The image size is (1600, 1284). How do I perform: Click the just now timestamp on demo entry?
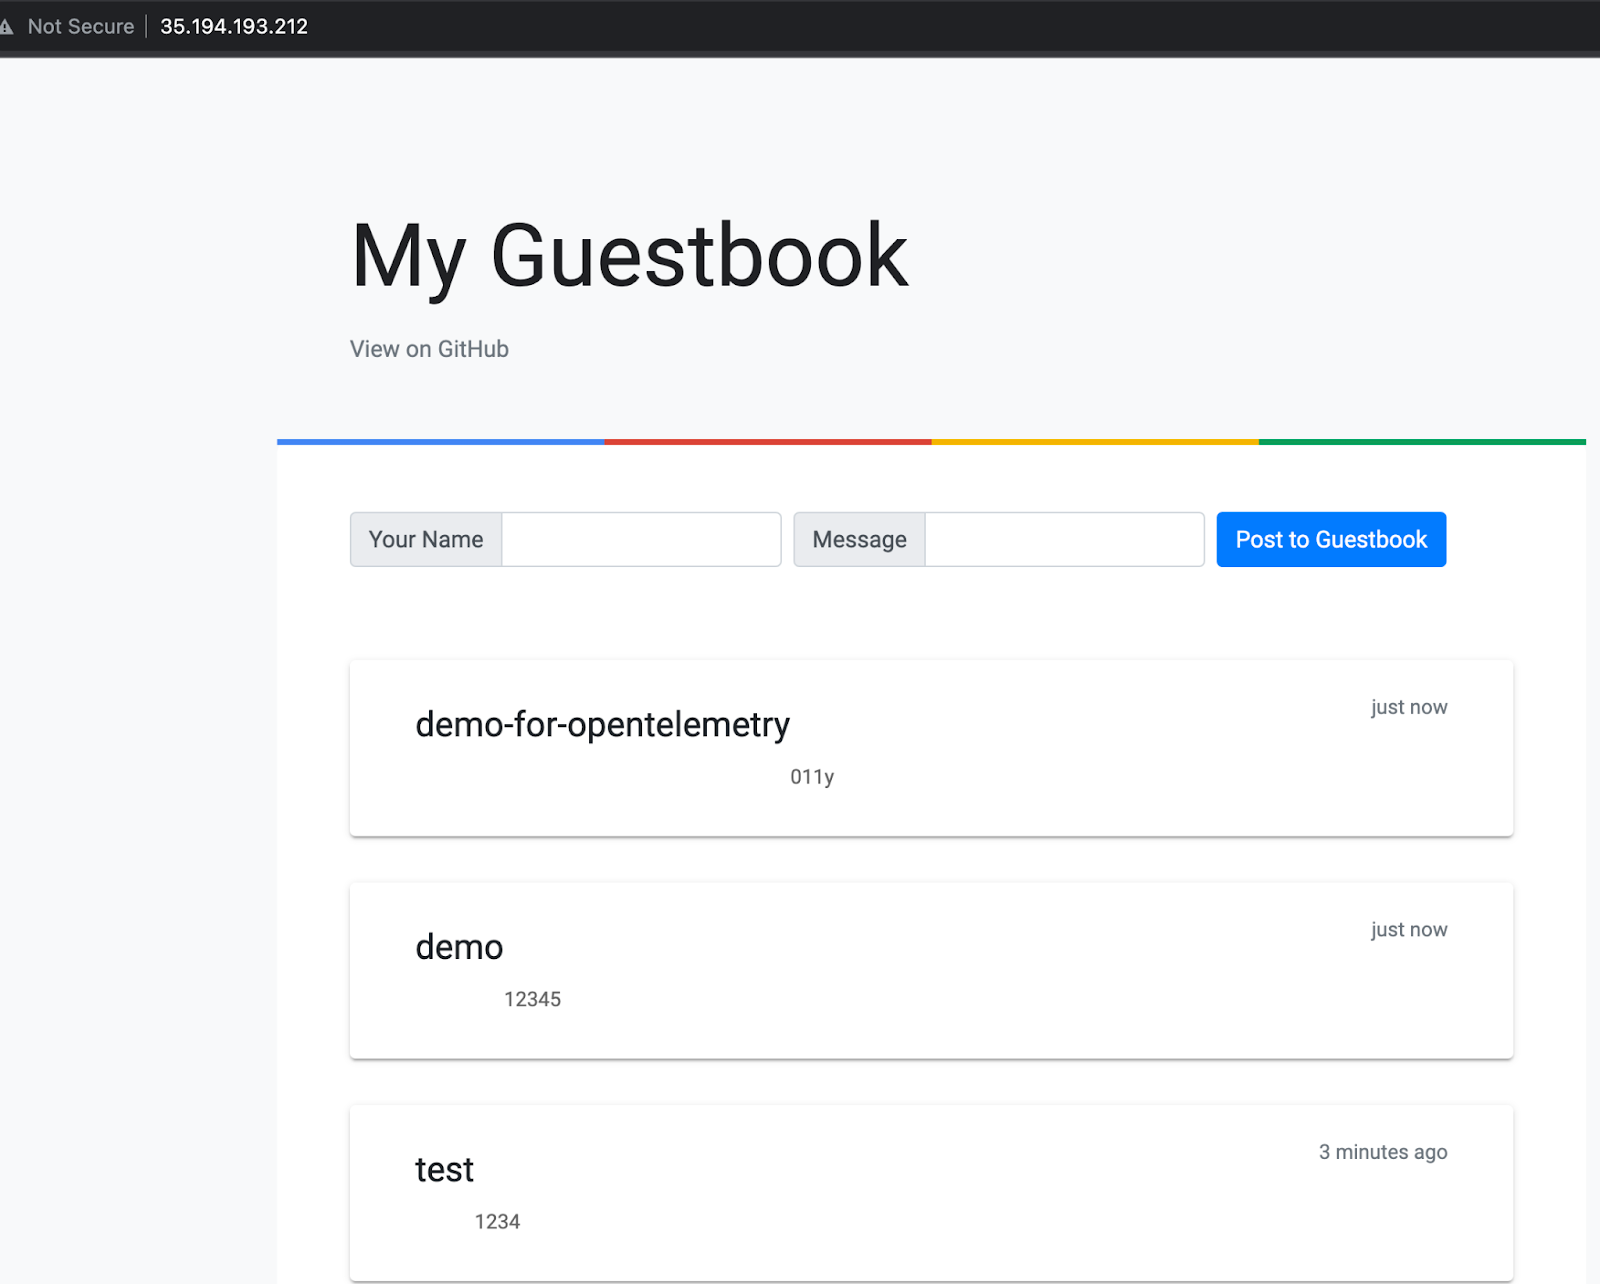(1409, 930)
